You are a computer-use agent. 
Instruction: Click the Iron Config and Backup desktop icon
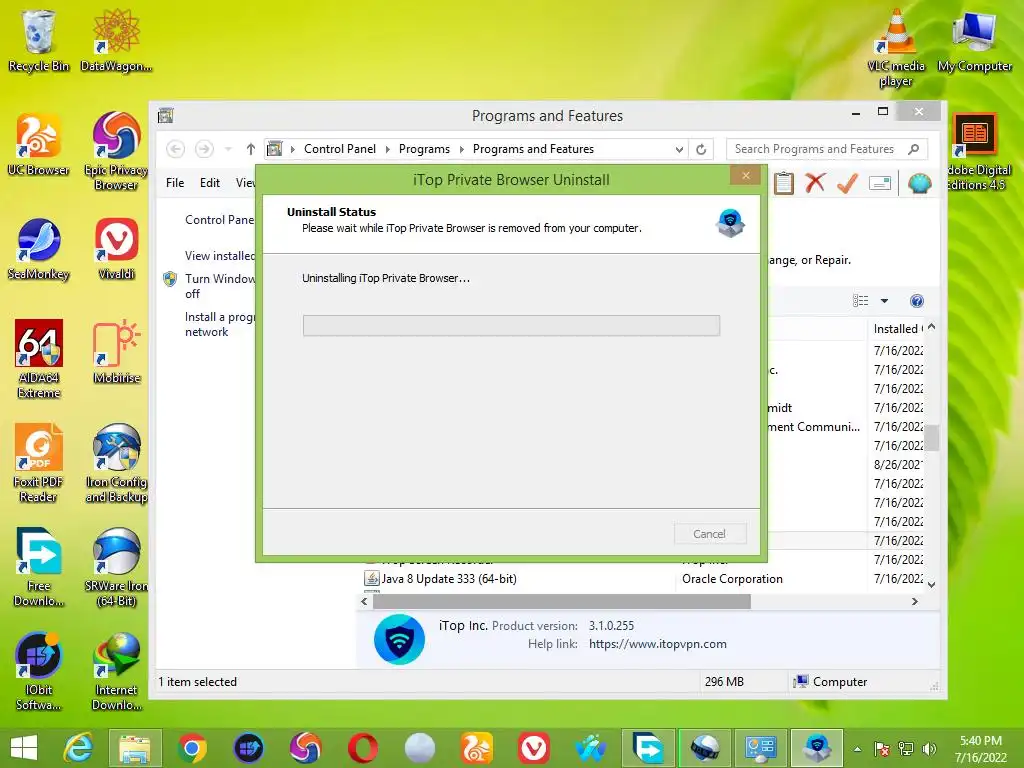click(x=116, y=464)
